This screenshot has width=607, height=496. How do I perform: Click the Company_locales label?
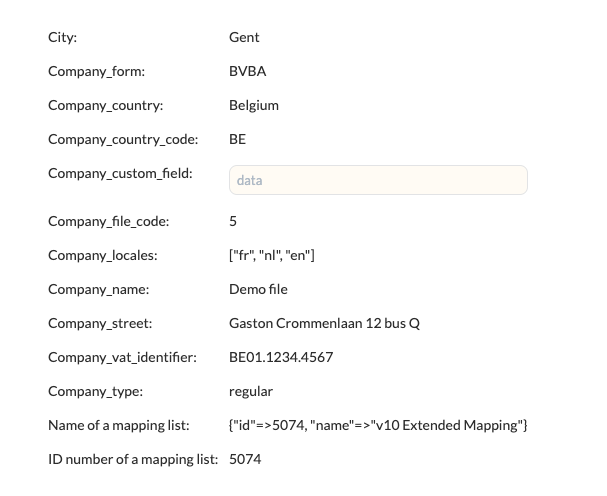(103, 255)
